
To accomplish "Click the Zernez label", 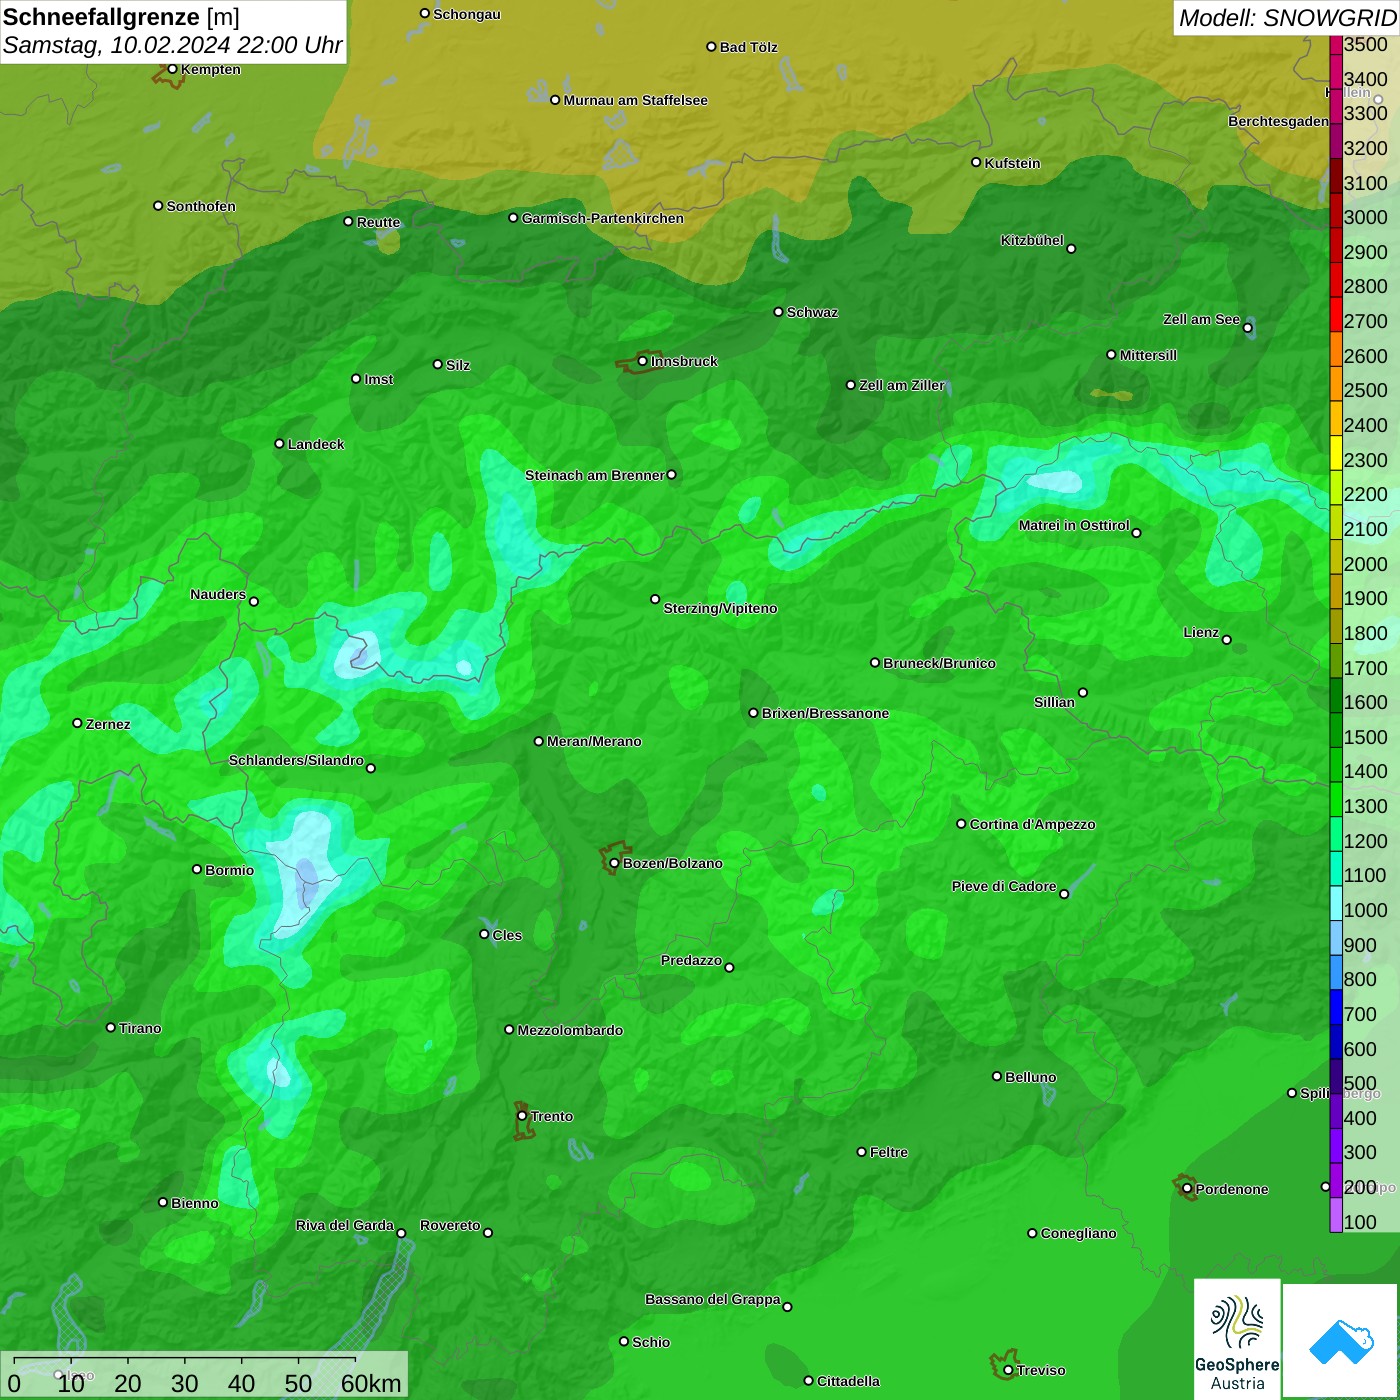I will (108, 724).
